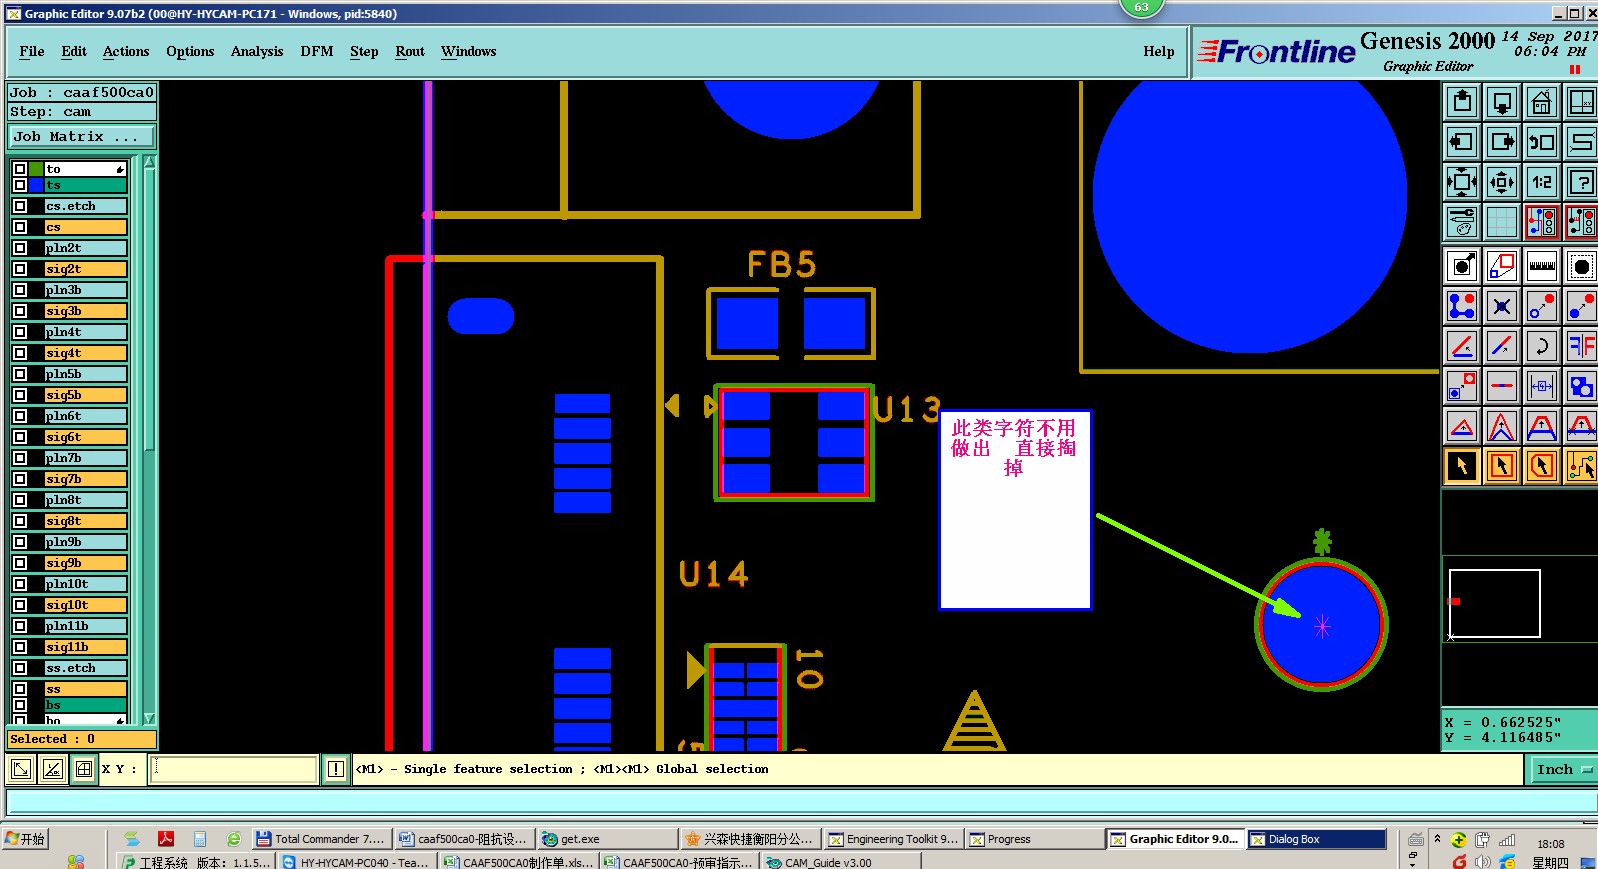Screen dimensions: 1598x869
Task: Click the green color swatch of 'to' layer
Action: coord(37,169)
